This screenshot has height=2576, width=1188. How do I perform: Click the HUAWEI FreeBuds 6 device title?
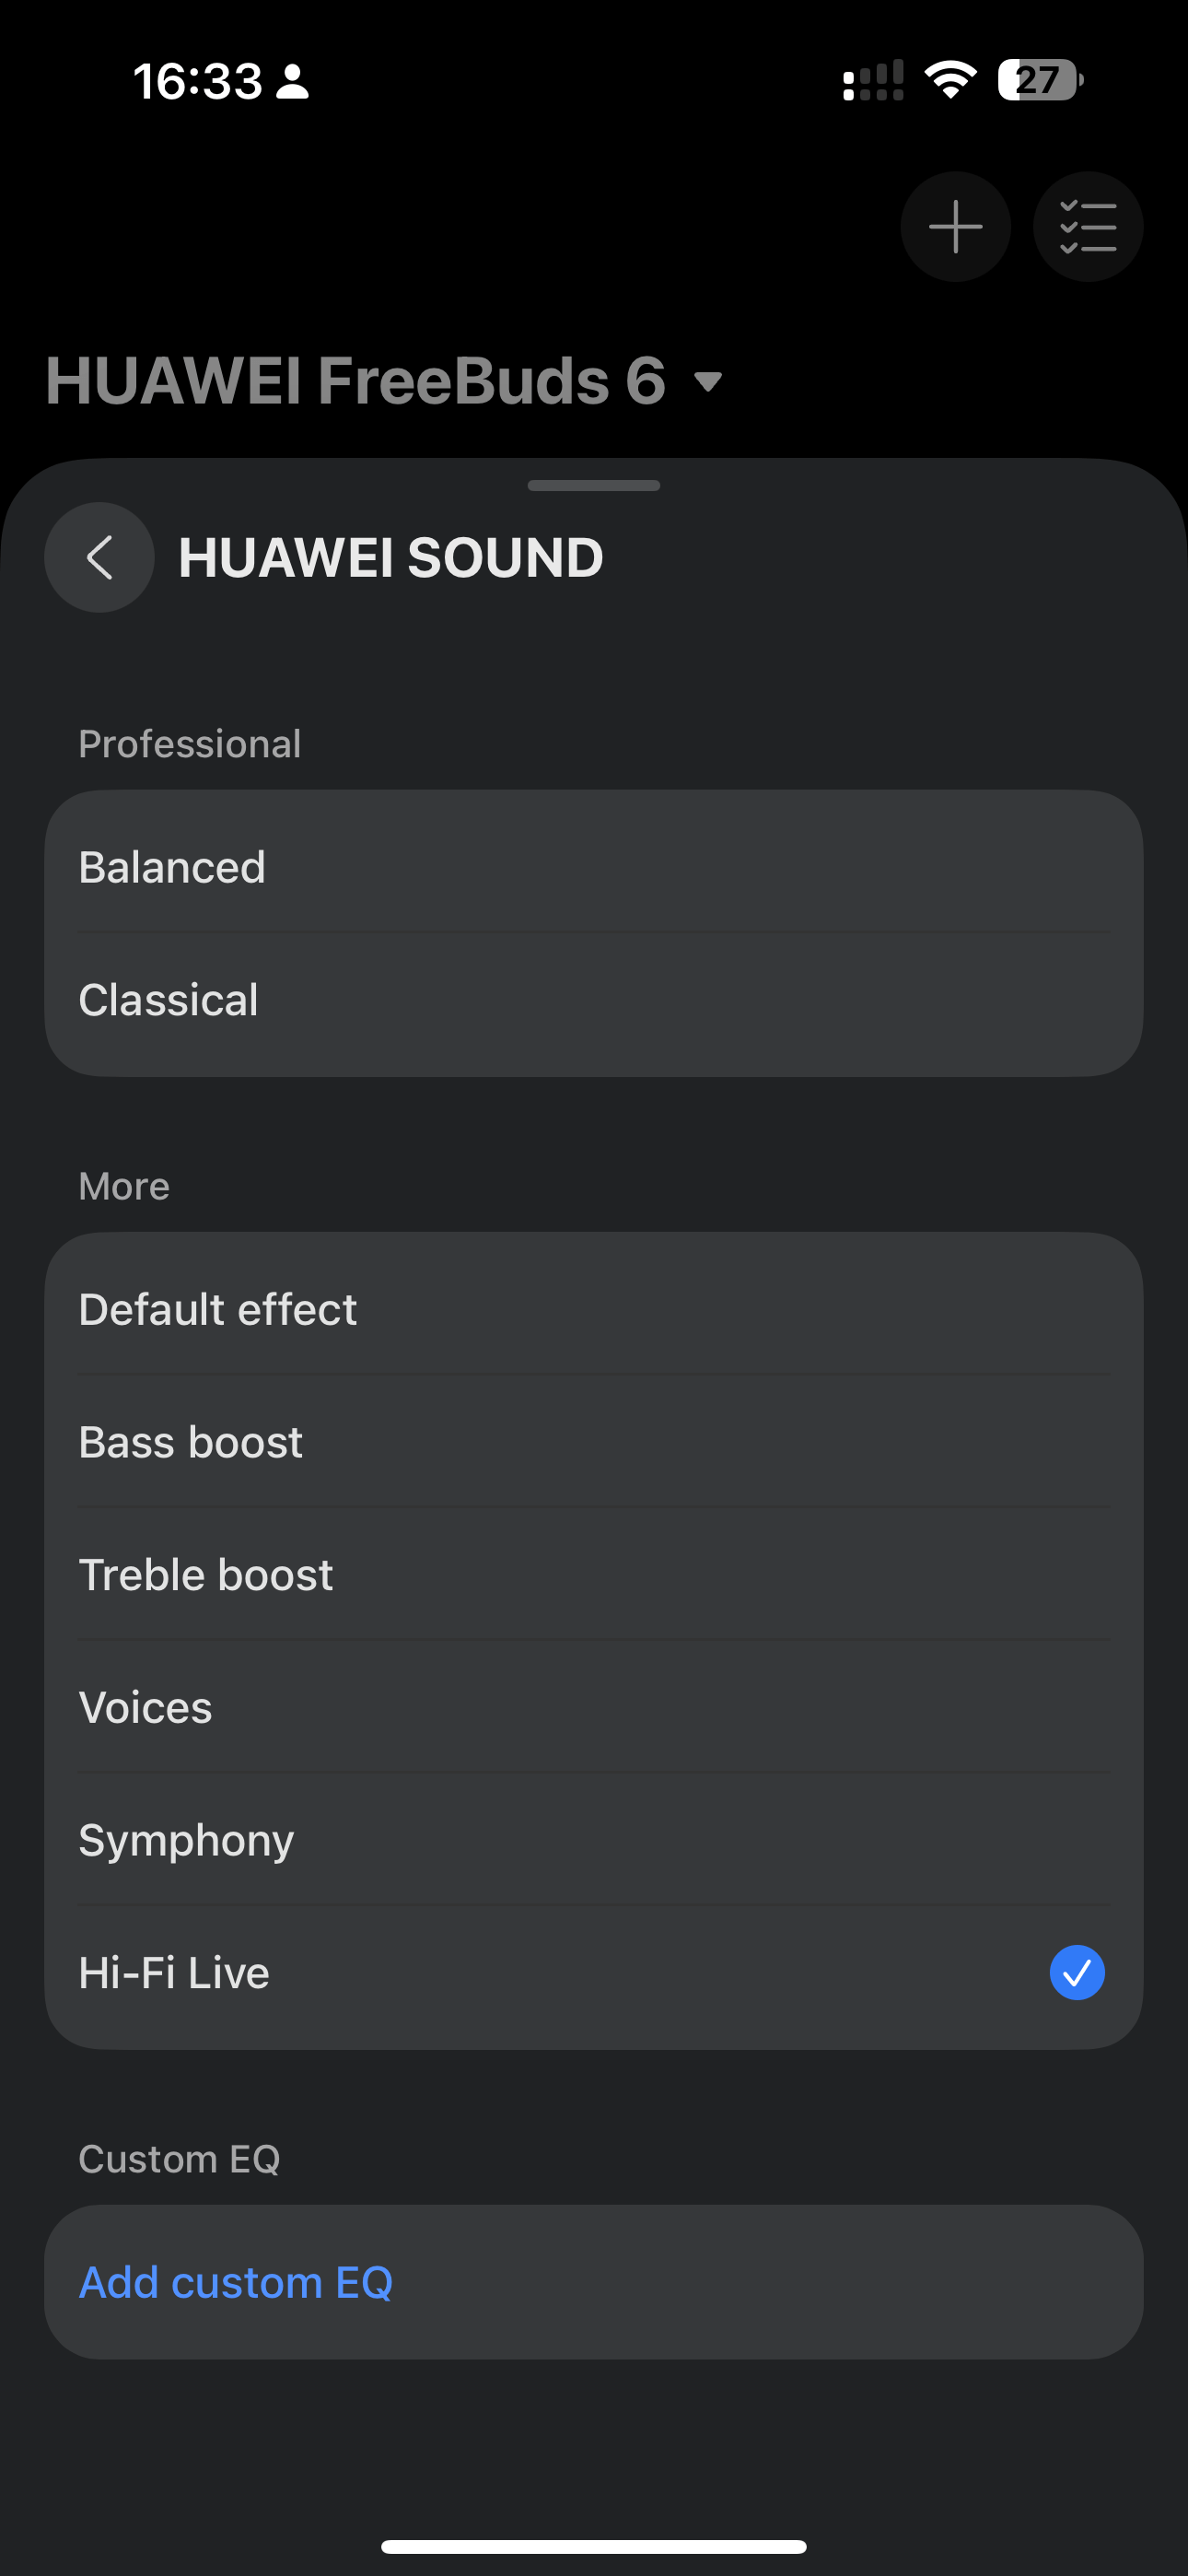[x=355, y=381]
